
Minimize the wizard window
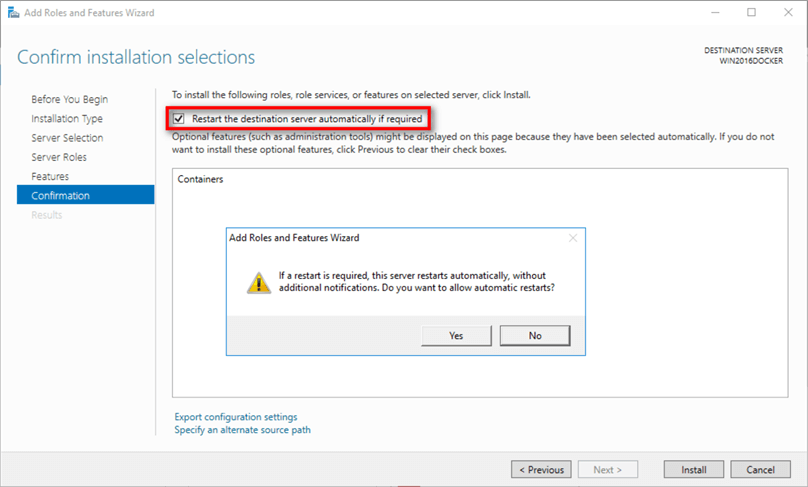pos(716,13)
